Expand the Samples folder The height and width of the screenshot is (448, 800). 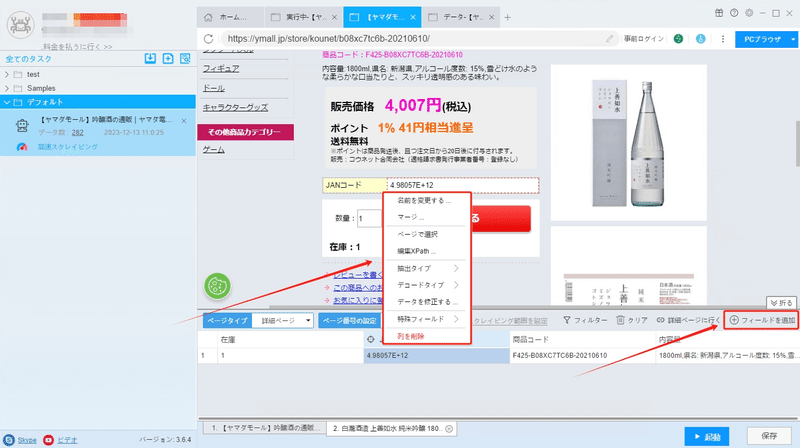(x=7, y=88)
